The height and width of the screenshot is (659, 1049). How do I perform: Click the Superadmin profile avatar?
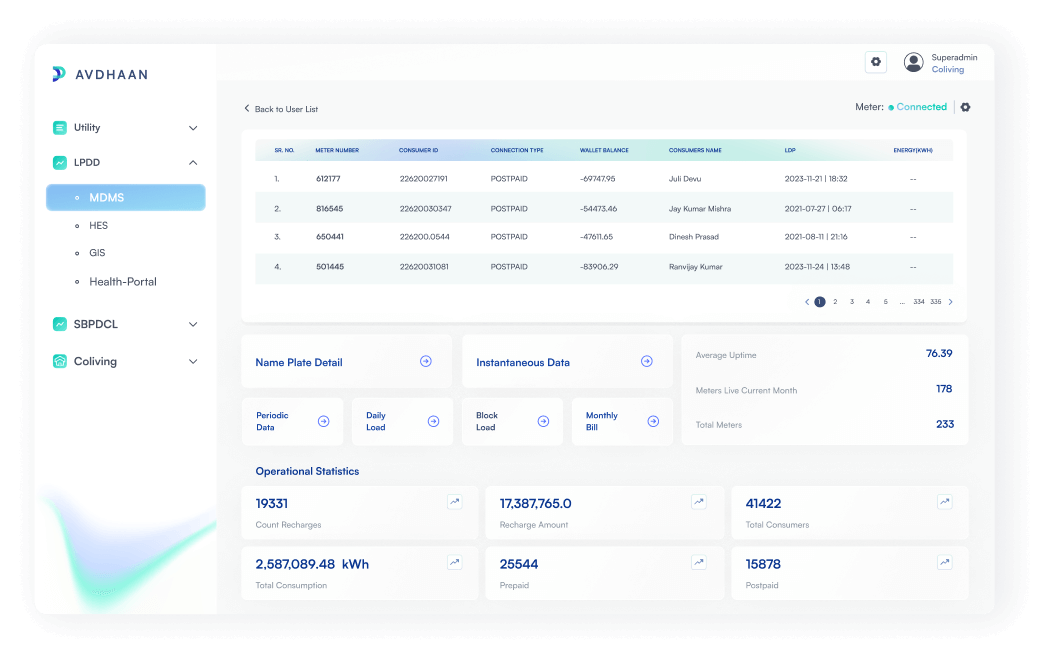pyautogui.click(x=913, y=61)
